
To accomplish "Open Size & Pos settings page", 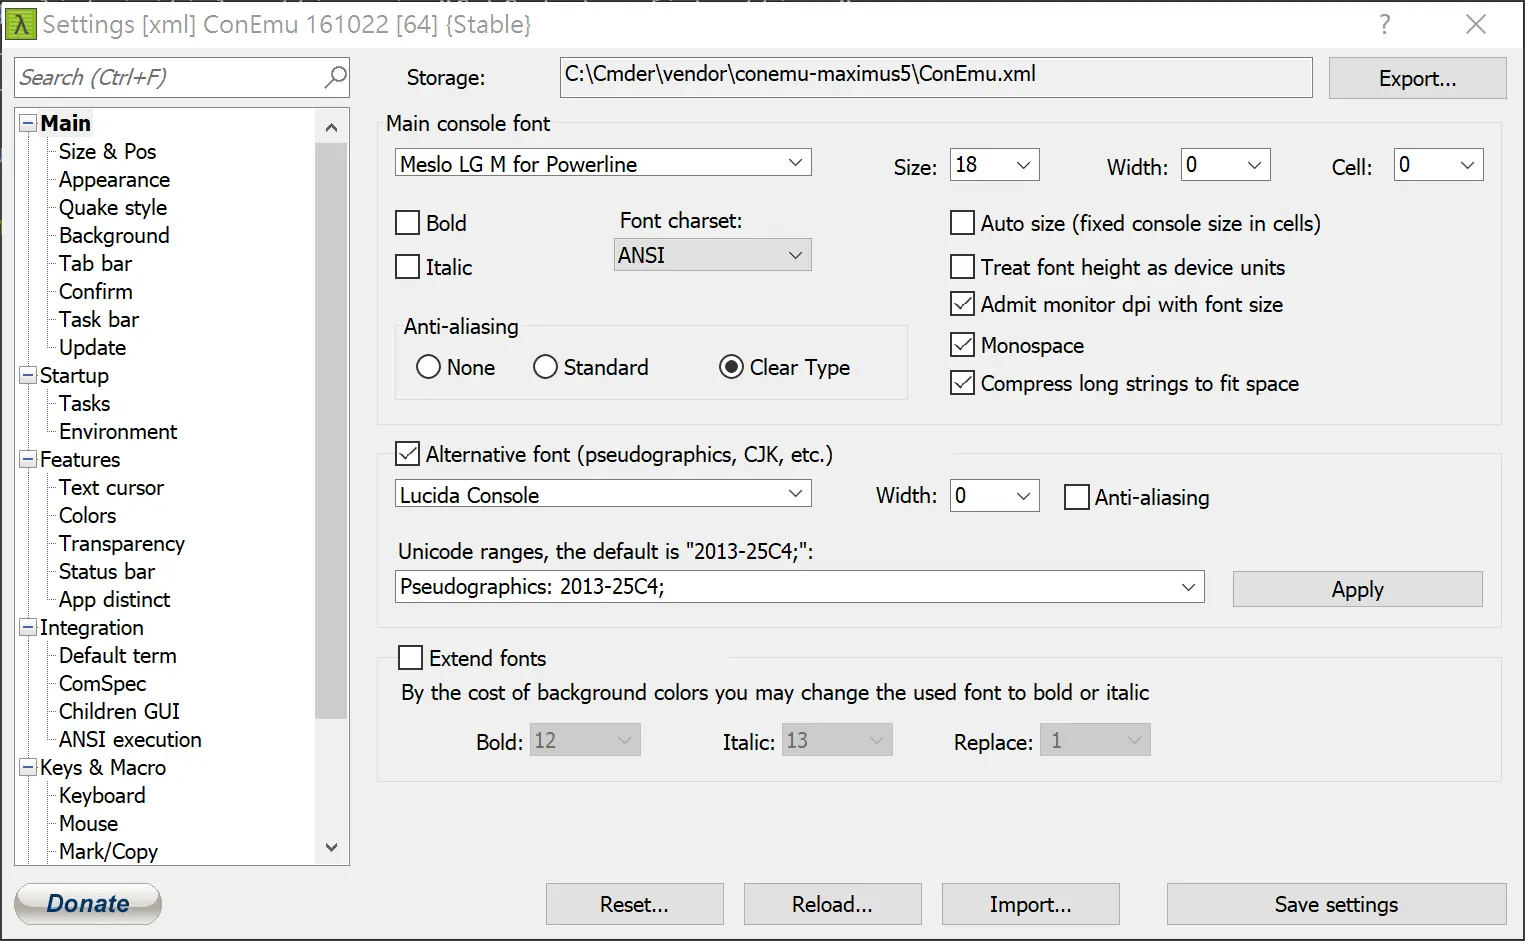I will (107, 152).
